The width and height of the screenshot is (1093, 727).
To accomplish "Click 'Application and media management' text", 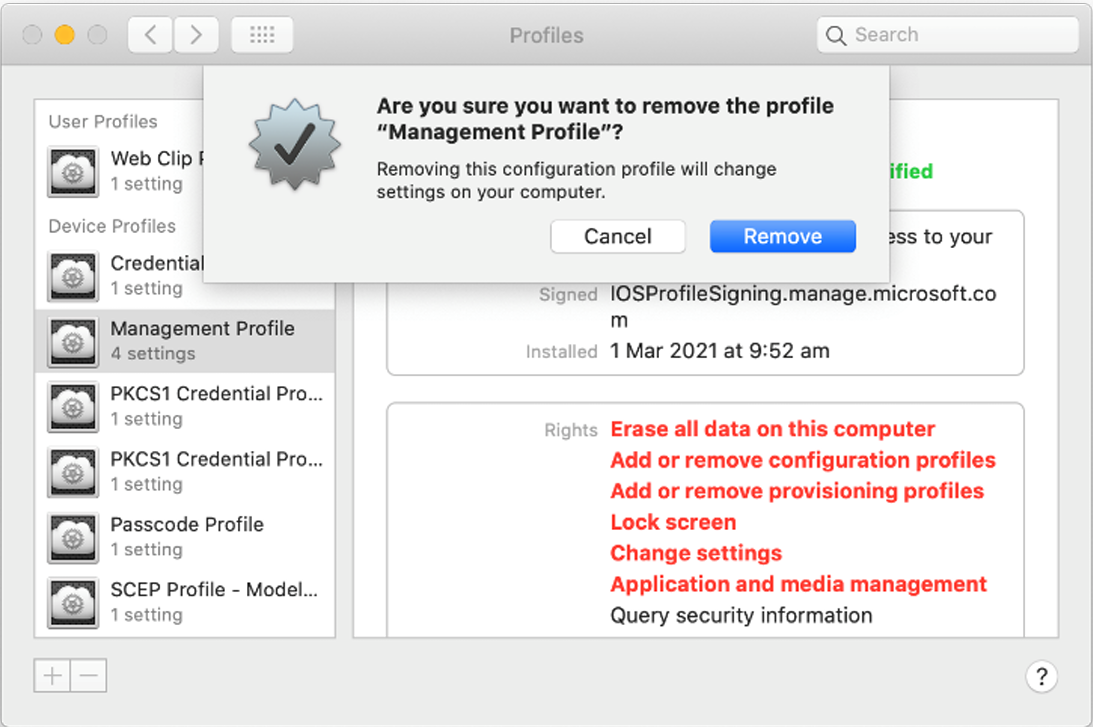I will point(798,584).
